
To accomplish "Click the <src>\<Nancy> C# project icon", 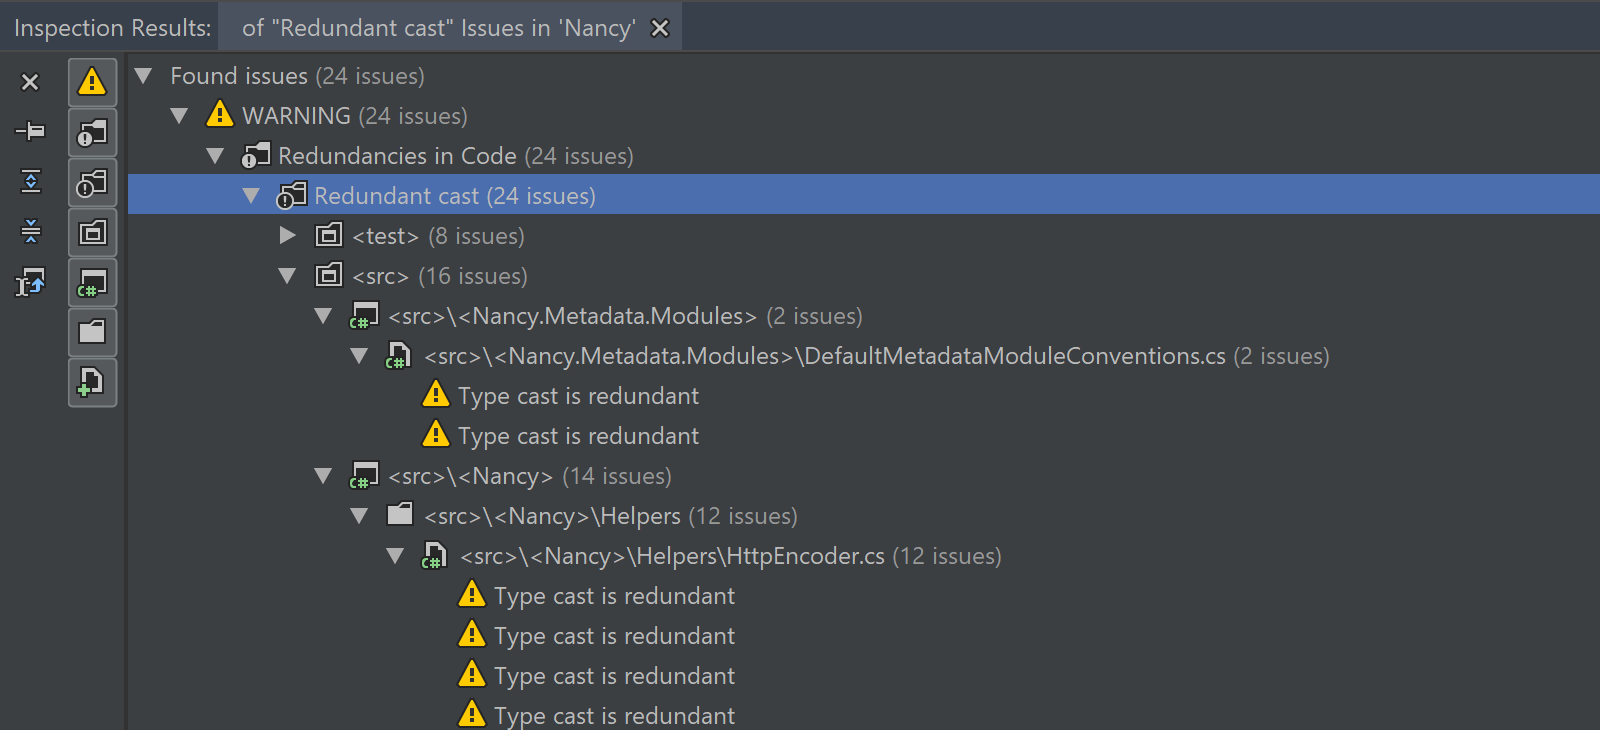I will point(363,476).
